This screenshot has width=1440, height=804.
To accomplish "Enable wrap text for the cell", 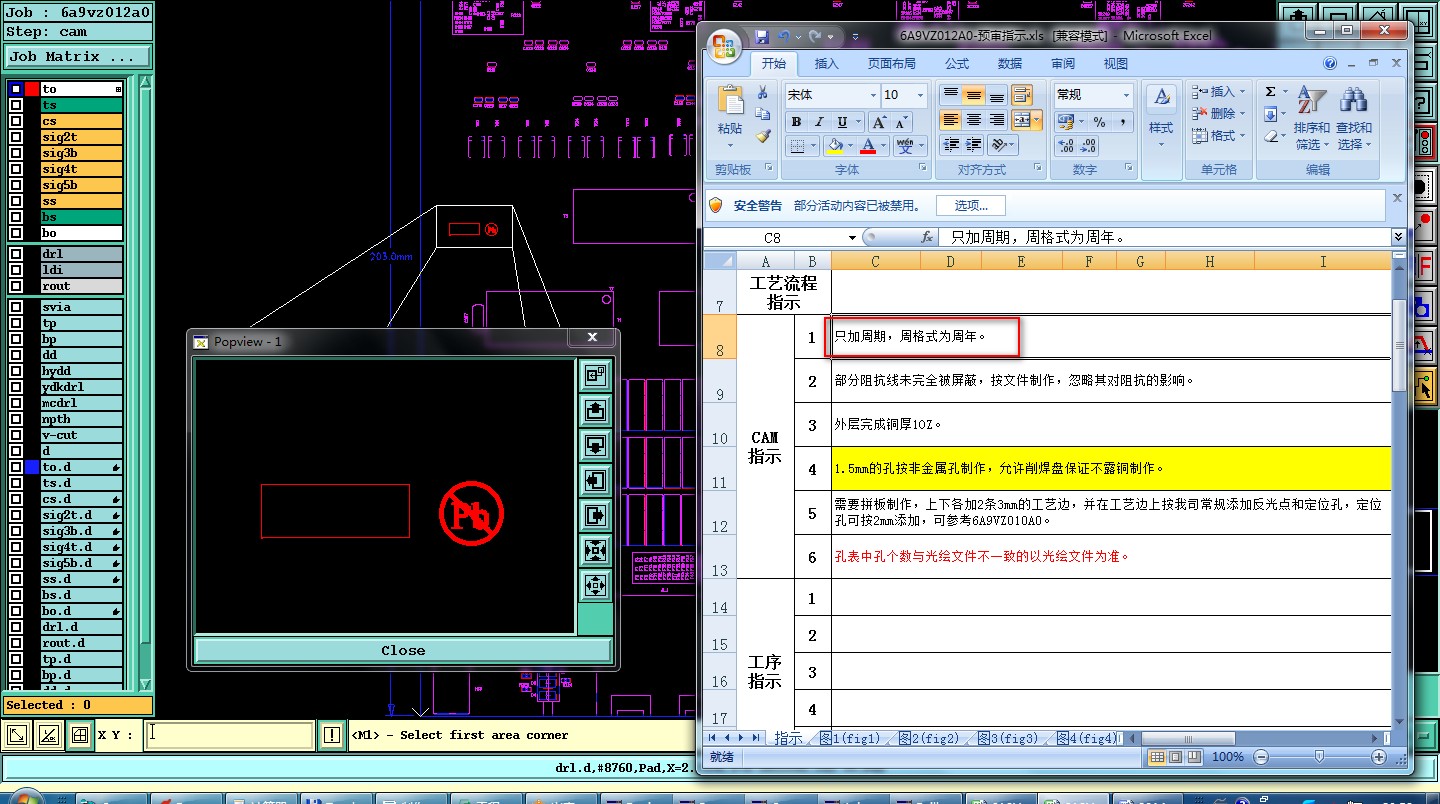I will coord(1022,96).
